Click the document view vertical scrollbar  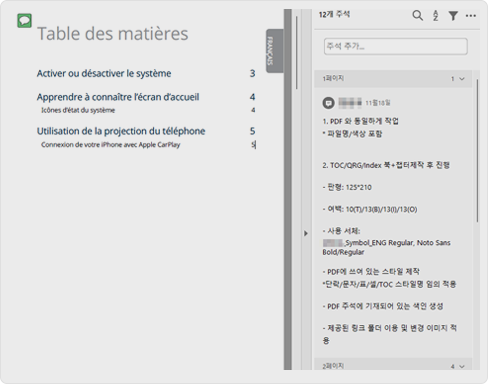(x=296, y=53)
